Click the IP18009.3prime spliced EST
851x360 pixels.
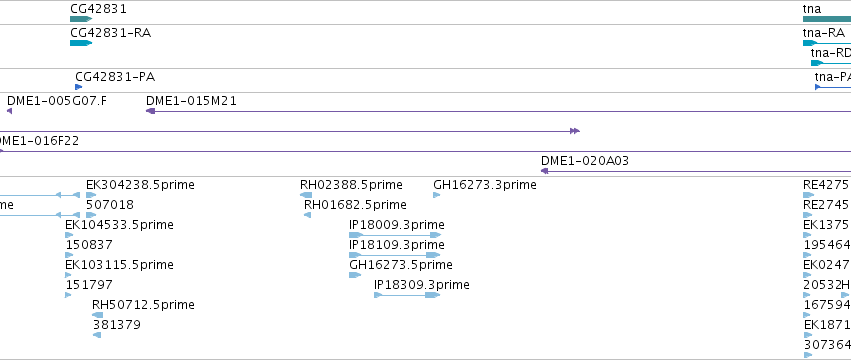pos(395,235)
